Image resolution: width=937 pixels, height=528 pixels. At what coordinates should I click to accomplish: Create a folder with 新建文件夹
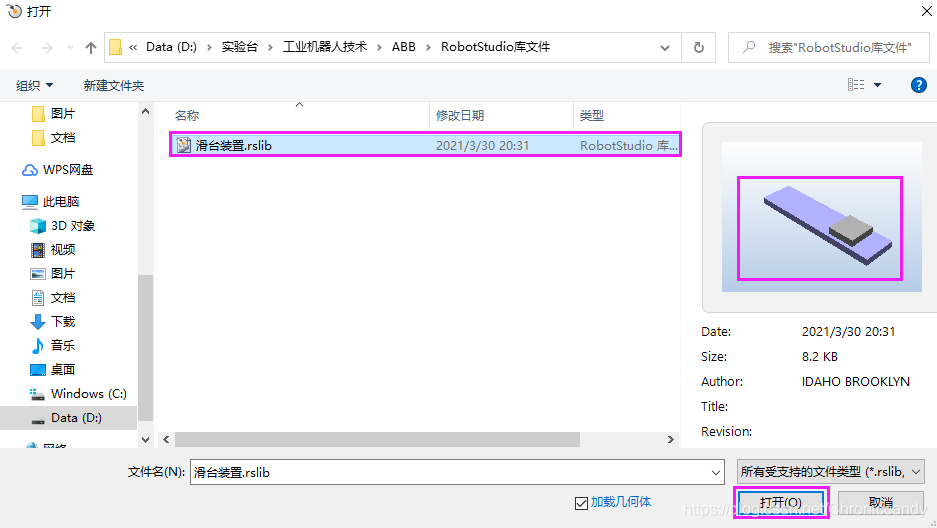click(x=114, y=85)
